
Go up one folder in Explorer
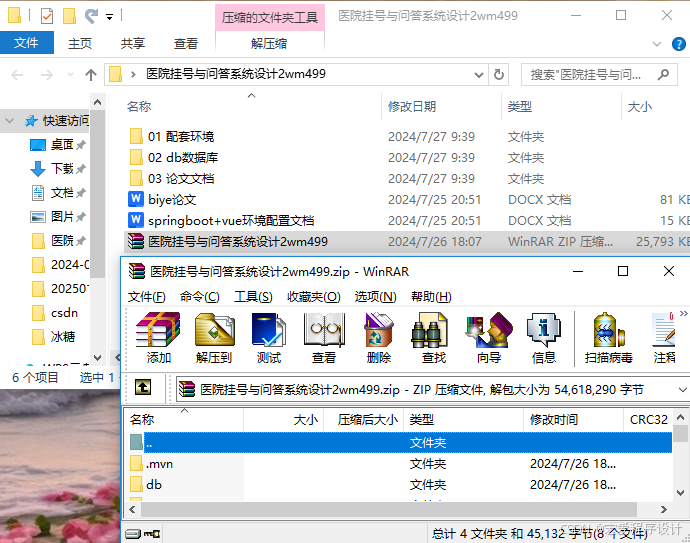(x=91, y=75)
